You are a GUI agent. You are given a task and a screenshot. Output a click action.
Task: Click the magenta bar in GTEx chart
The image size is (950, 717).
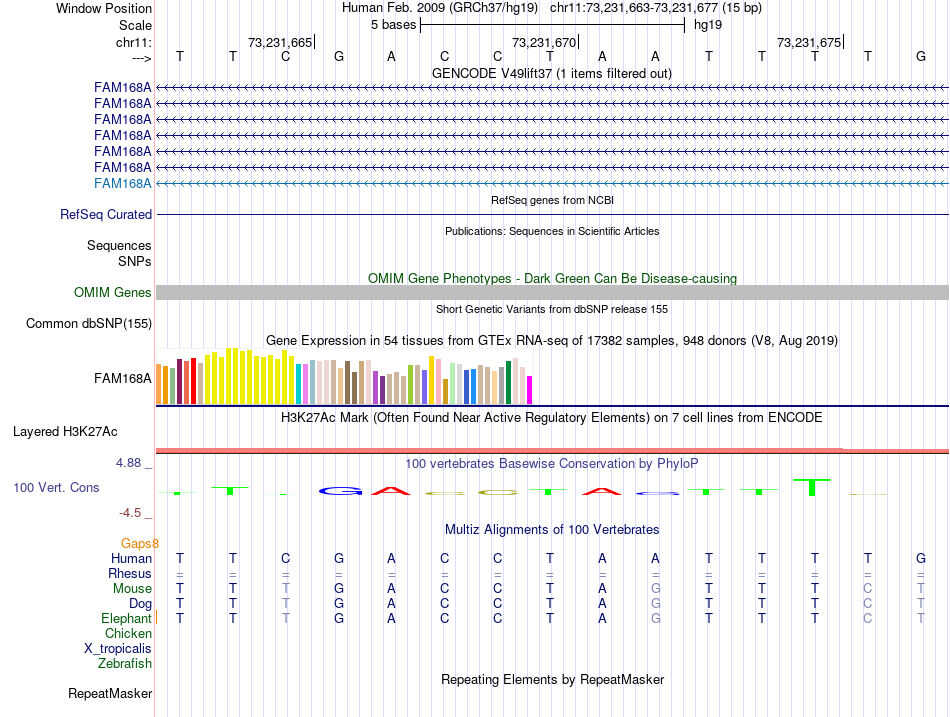click(530, 390)
